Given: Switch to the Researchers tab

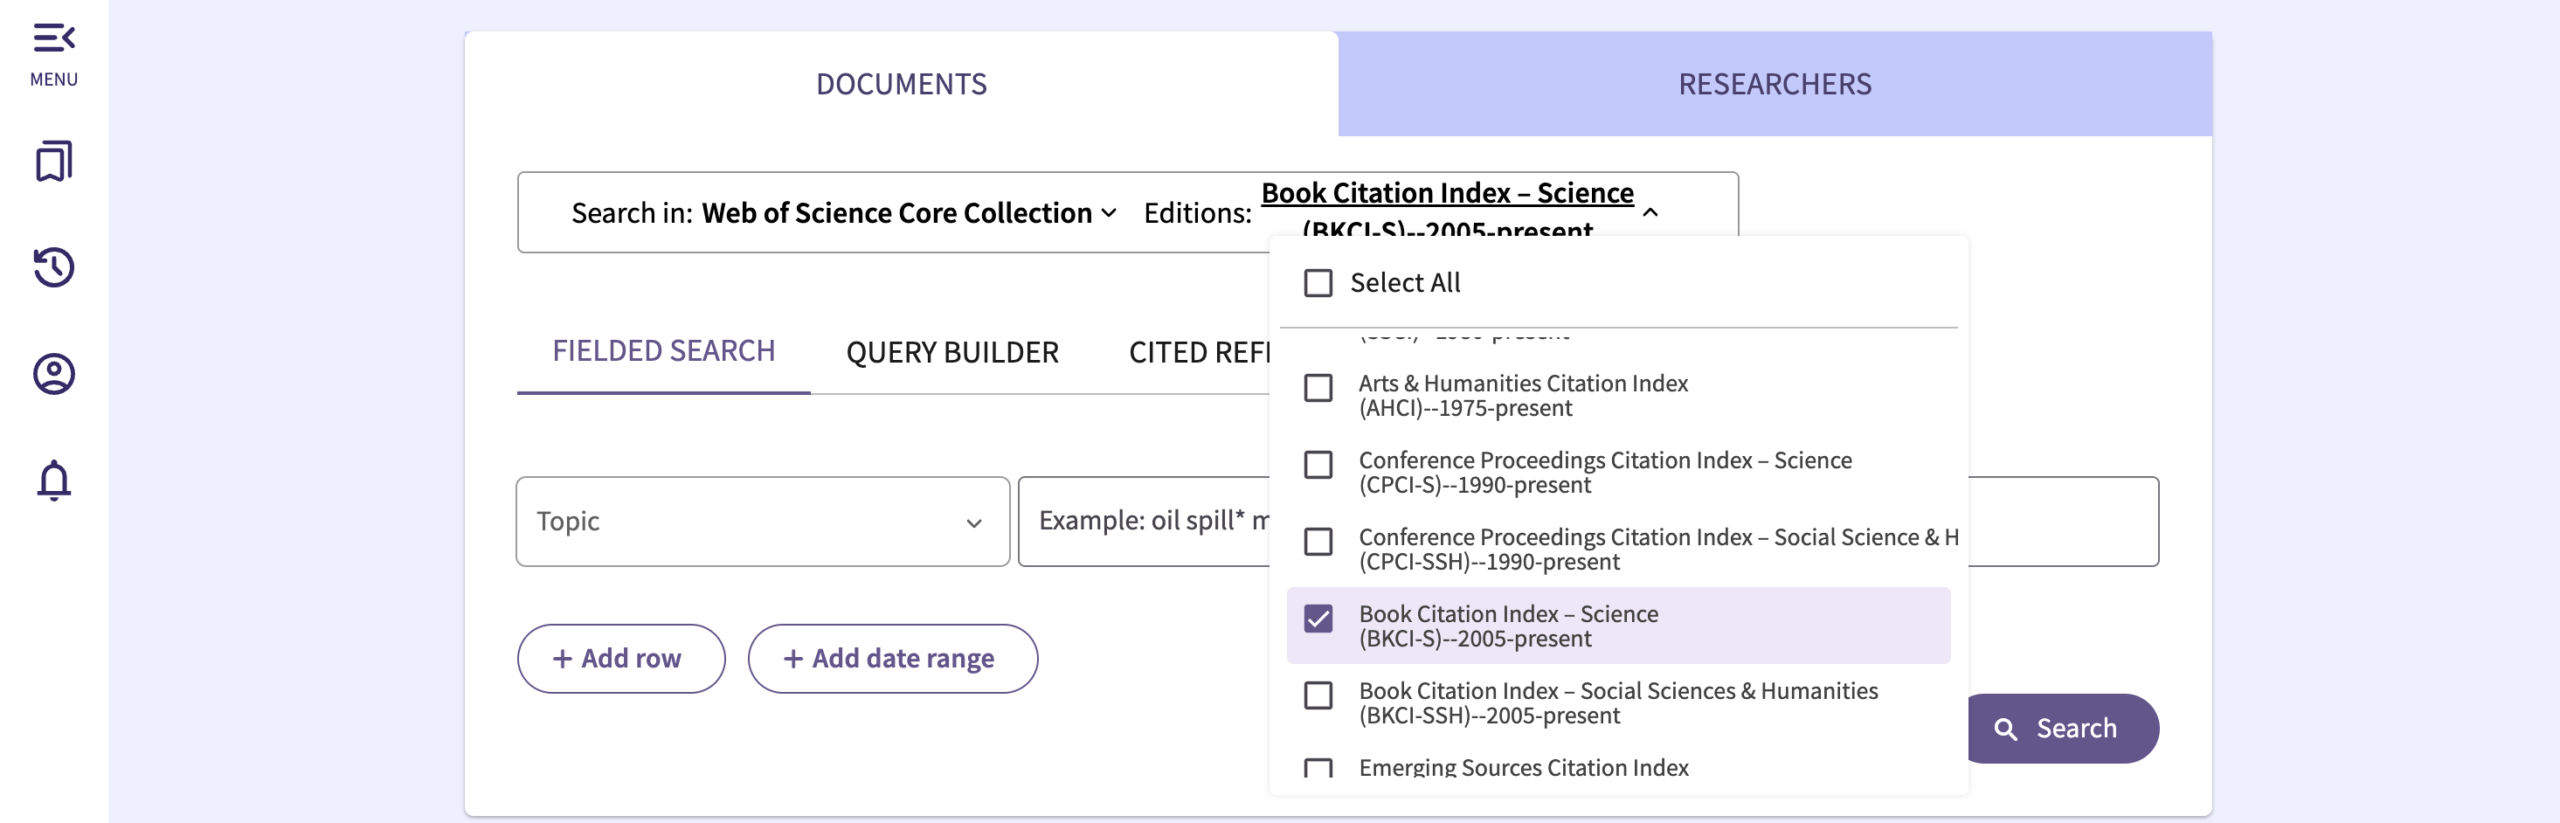Looking at the screenshot, I should click(1774, 84).
